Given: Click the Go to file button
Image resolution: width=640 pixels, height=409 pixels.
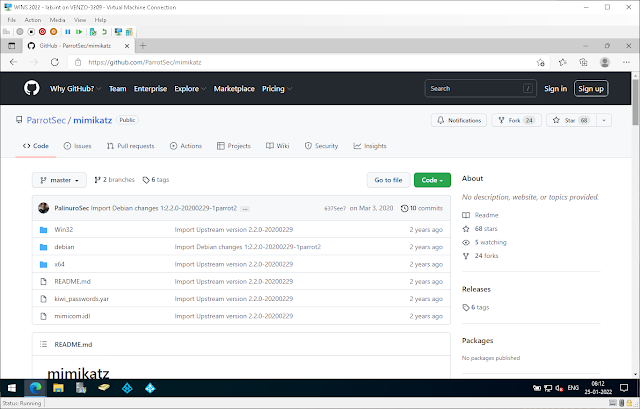Looking at the screenshot, I should coord(388,180).
